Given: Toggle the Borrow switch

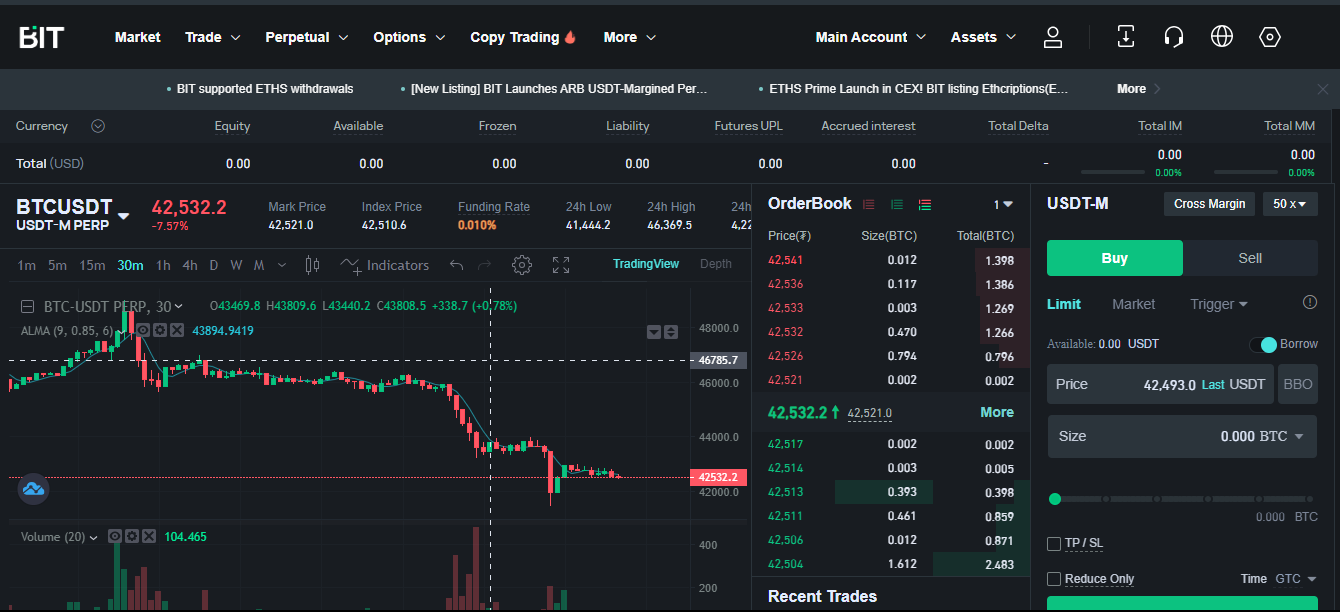Looking at the screenshot, I should 1263,344.
